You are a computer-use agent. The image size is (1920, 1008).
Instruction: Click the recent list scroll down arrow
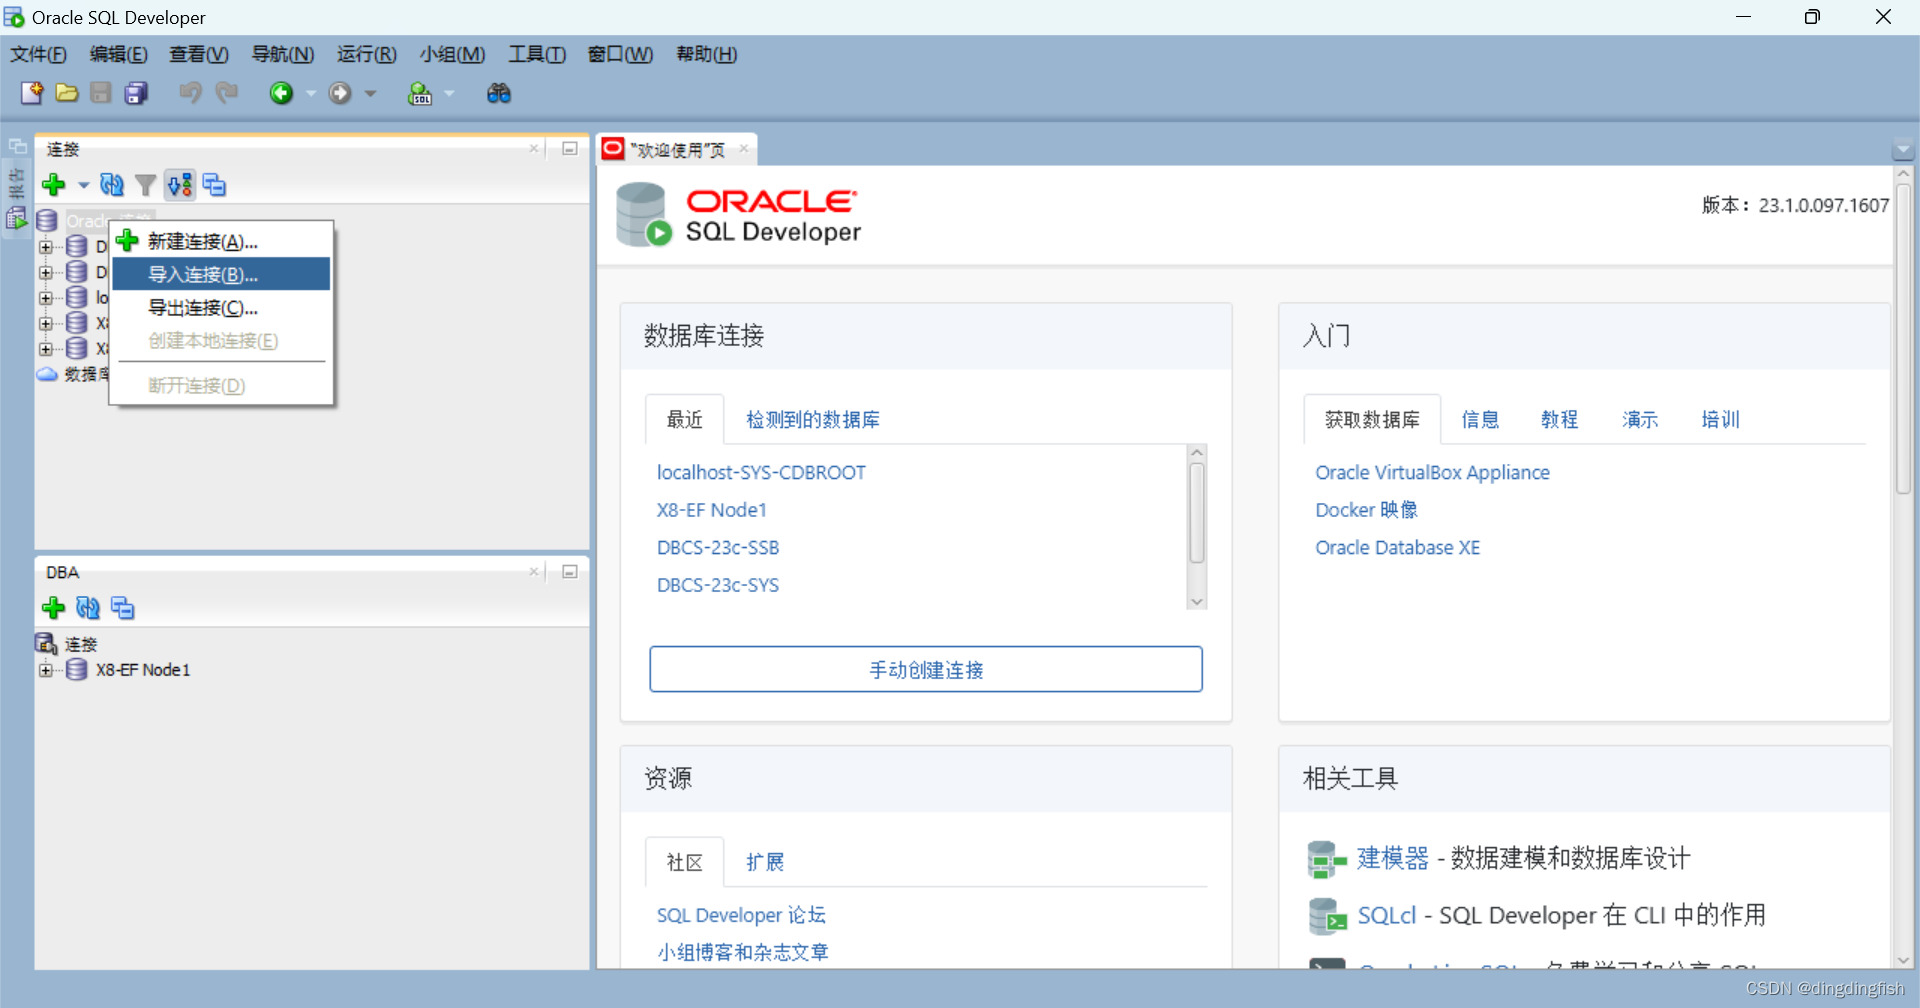coord(1197,602)
